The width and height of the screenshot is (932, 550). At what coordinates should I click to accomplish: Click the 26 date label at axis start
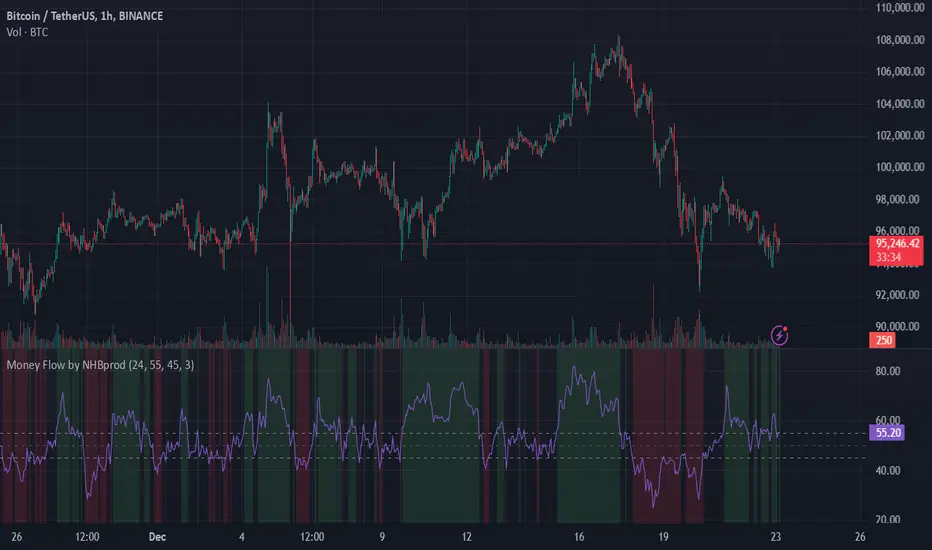pyautogui.click(x=17, y=537)
